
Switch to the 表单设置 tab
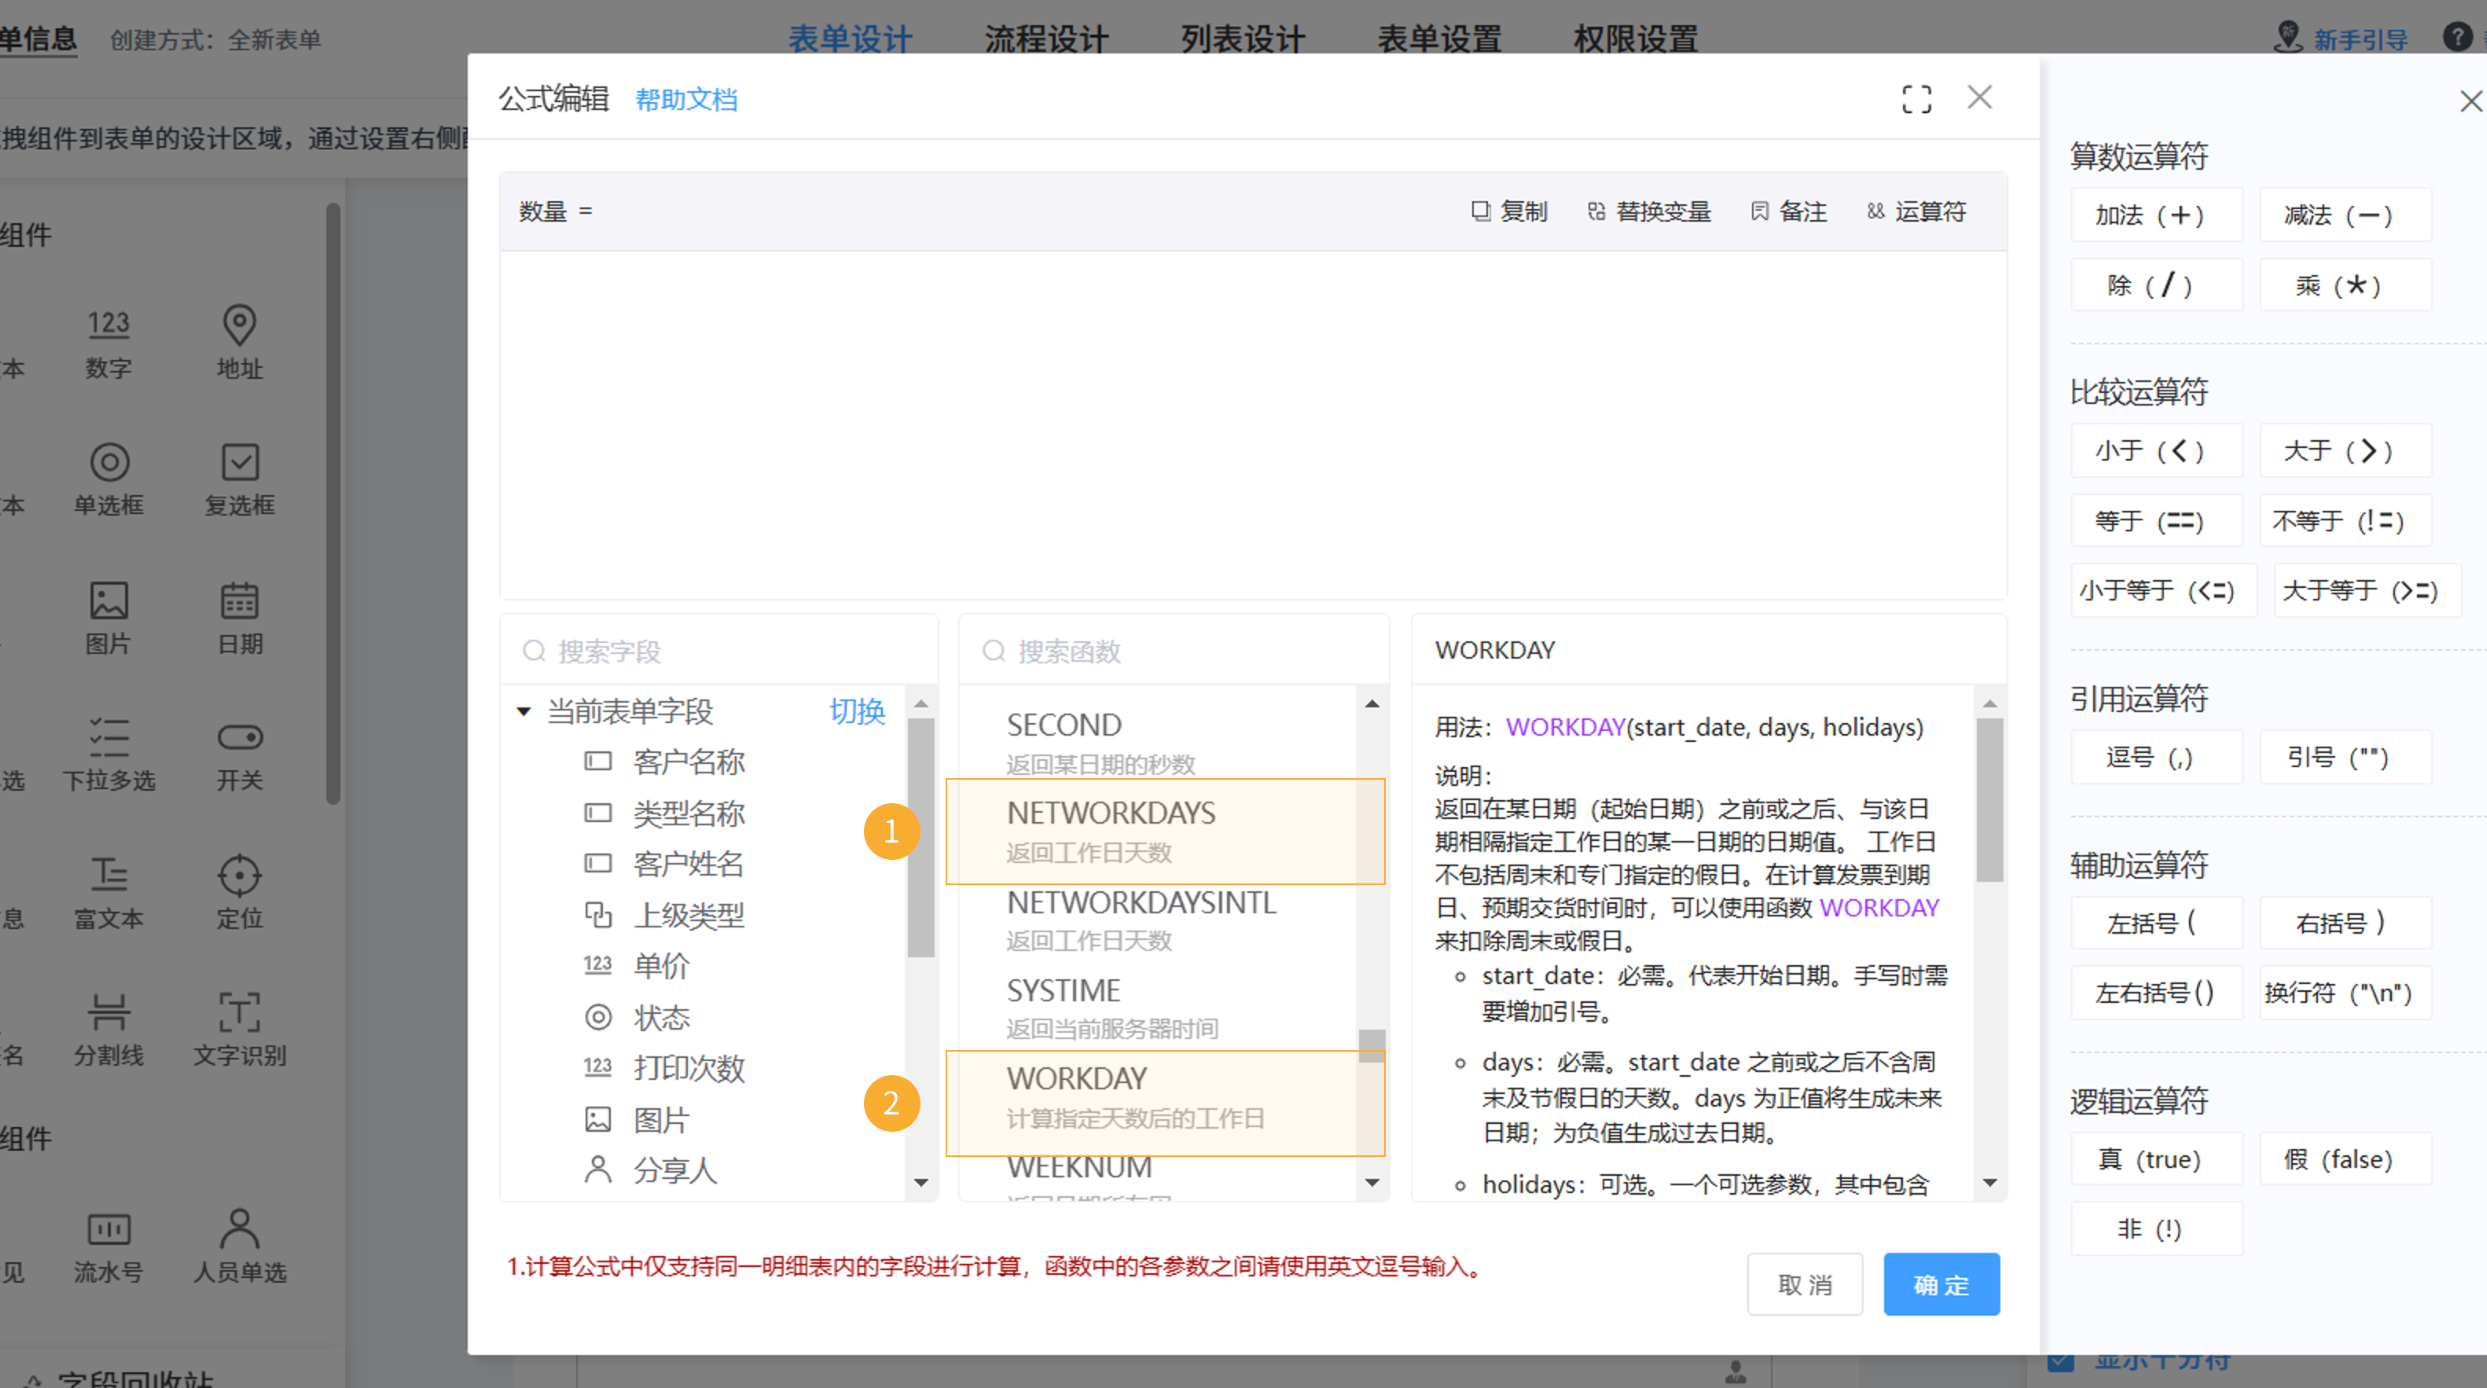tap(1439, 39)
